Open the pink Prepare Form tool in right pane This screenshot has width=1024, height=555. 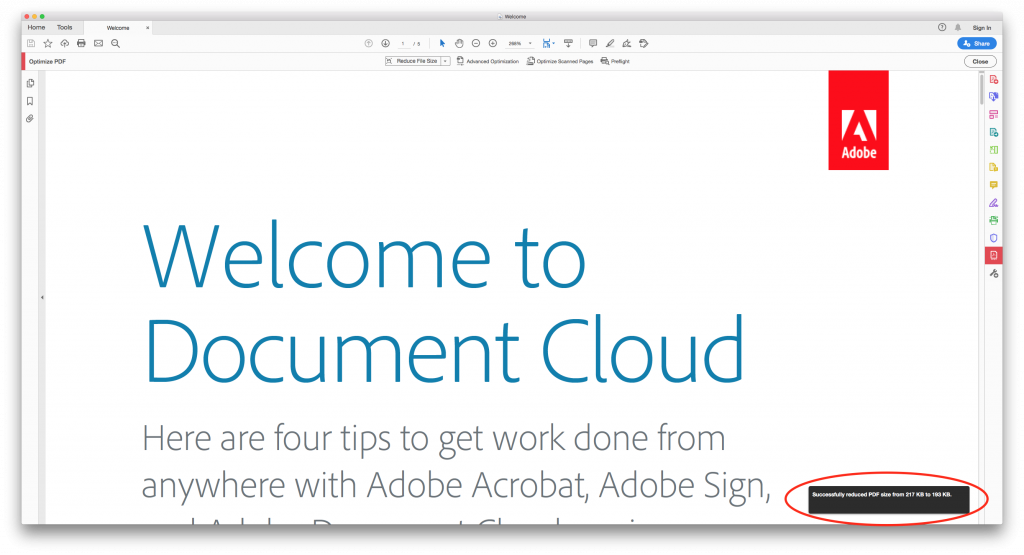(993, 114)
